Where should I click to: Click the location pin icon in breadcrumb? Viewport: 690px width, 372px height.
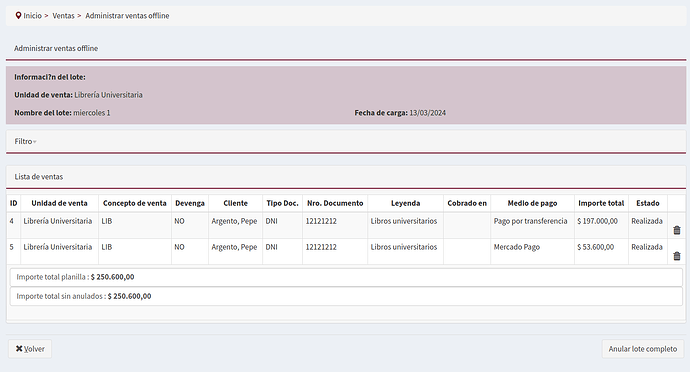point(18,15)
